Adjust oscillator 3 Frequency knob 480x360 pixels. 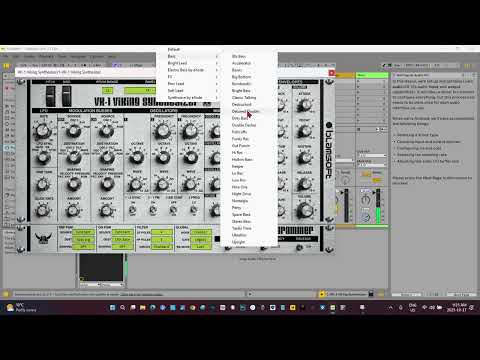coord(190,131)
